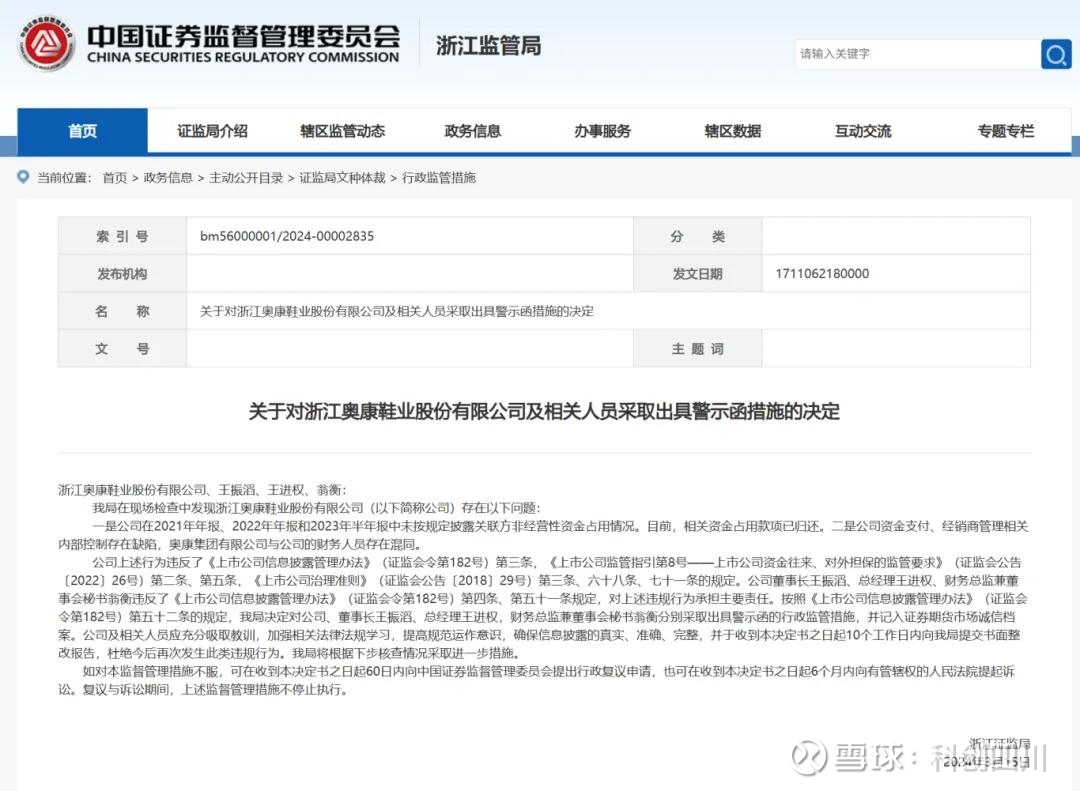
Task: Click the addressee line starting 浙江奥康鞋业股份有限公司、王振滔
Action: pyautogui.click(x=202, y=490)
